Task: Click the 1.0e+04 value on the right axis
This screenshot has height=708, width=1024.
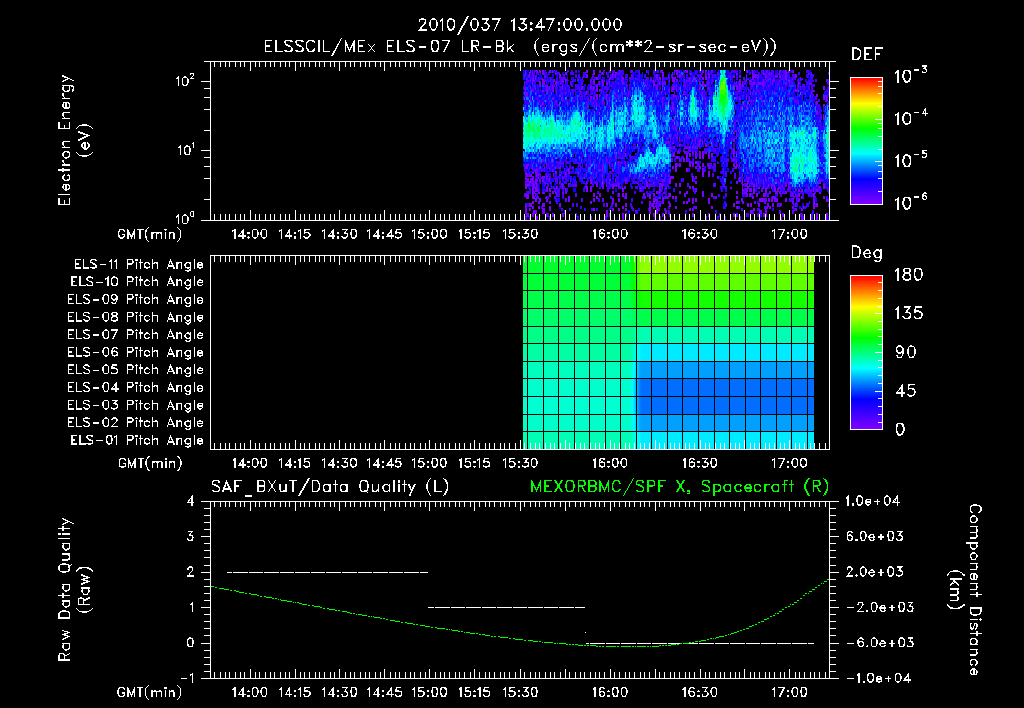Action: [x=872, y=502]
